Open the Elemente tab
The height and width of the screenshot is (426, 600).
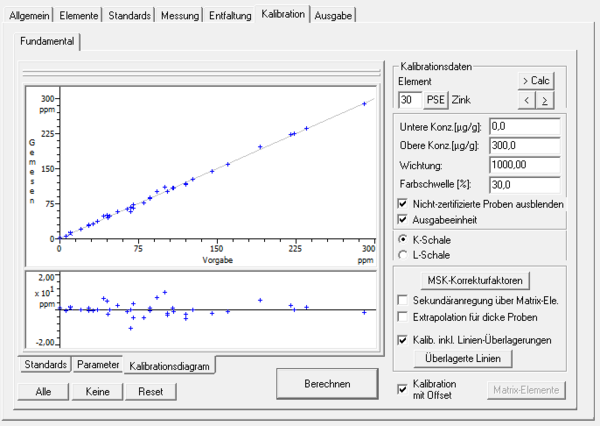click(x=78, y=16)
